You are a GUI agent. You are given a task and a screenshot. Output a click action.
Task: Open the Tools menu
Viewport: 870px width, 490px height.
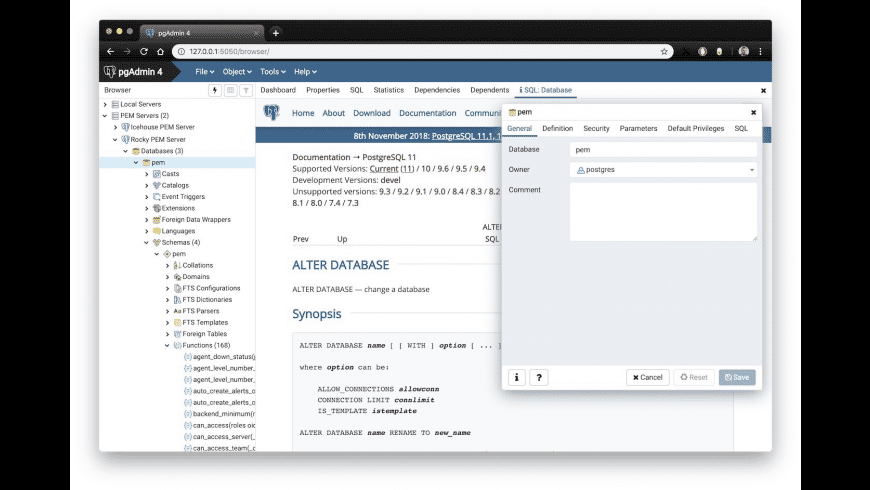pyautogui.click(x=272, y=72)
